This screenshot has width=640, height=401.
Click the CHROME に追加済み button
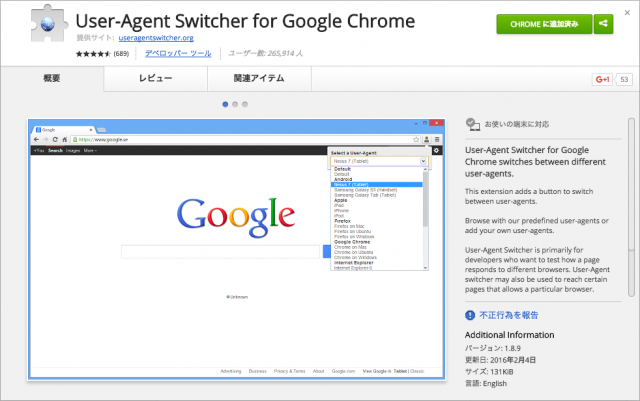[x=543, y=25]
